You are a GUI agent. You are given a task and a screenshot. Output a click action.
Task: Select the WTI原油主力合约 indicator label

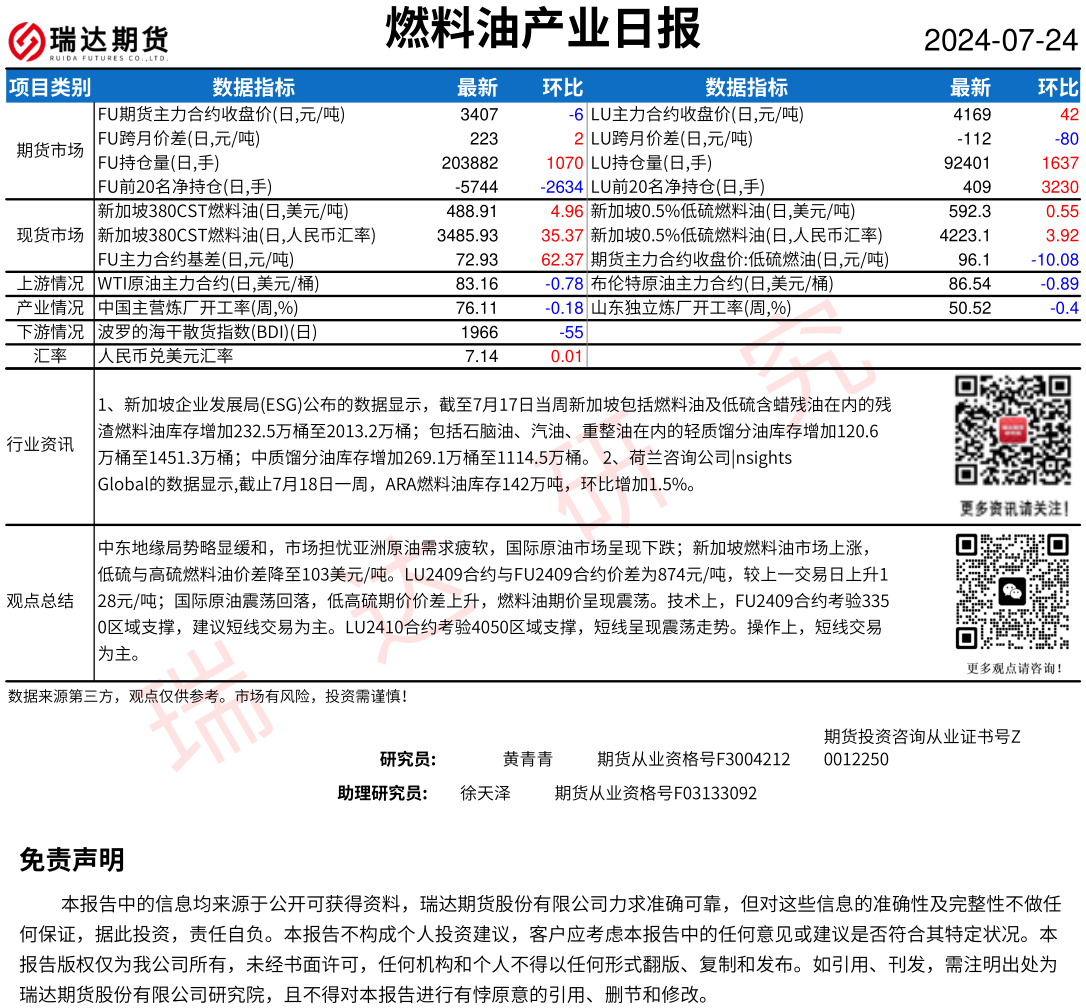tap(194, 284)
